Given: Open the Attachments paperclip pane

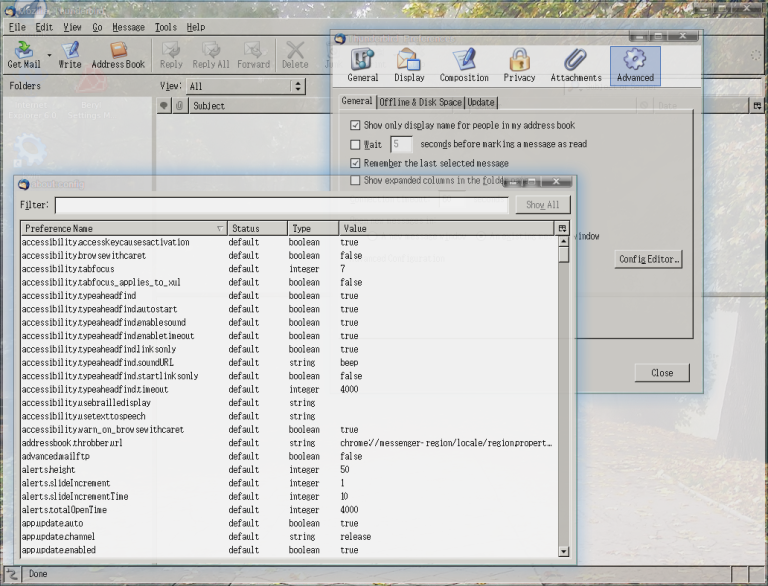Looking at the screenshot, I should (x=576, y=65).
